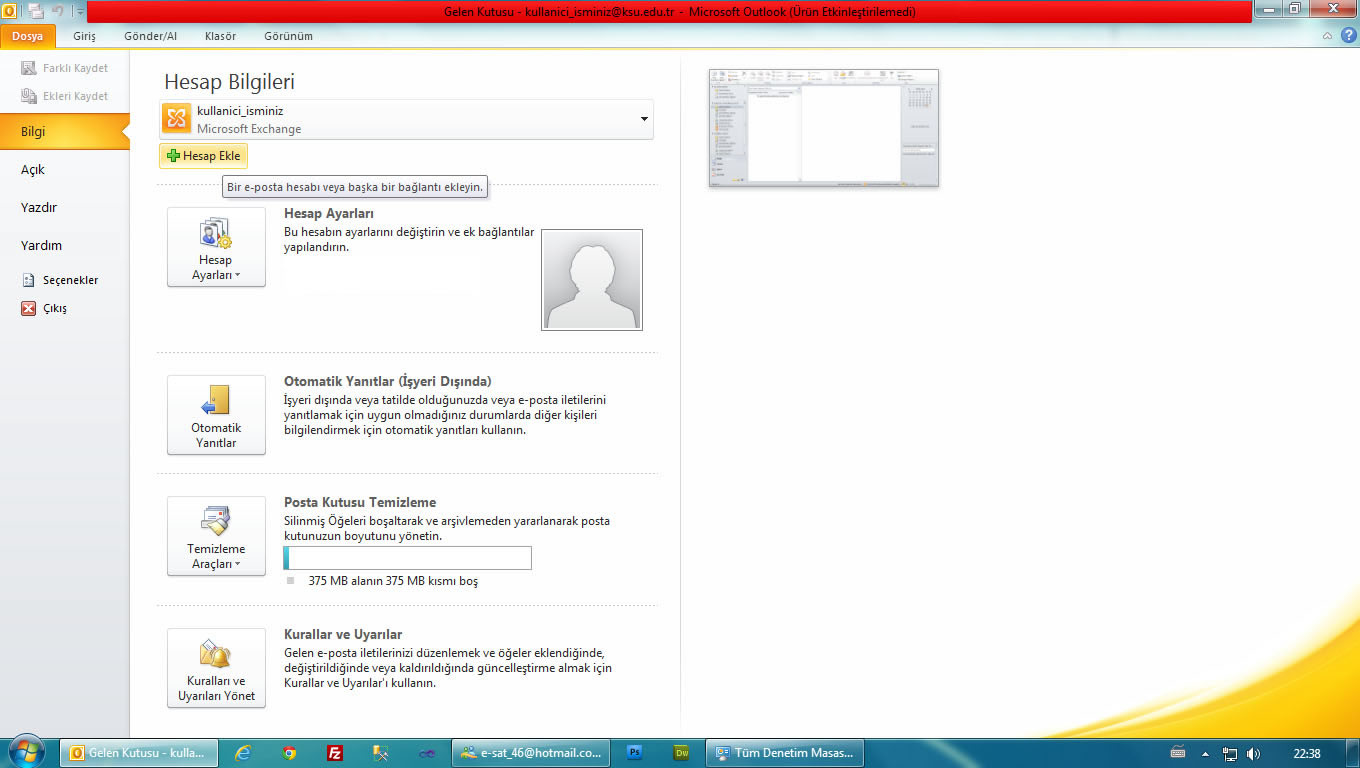The image size is (1360, 768).
Task: Open Dreamweaver from the taskbar
Action: click(682, 753)
